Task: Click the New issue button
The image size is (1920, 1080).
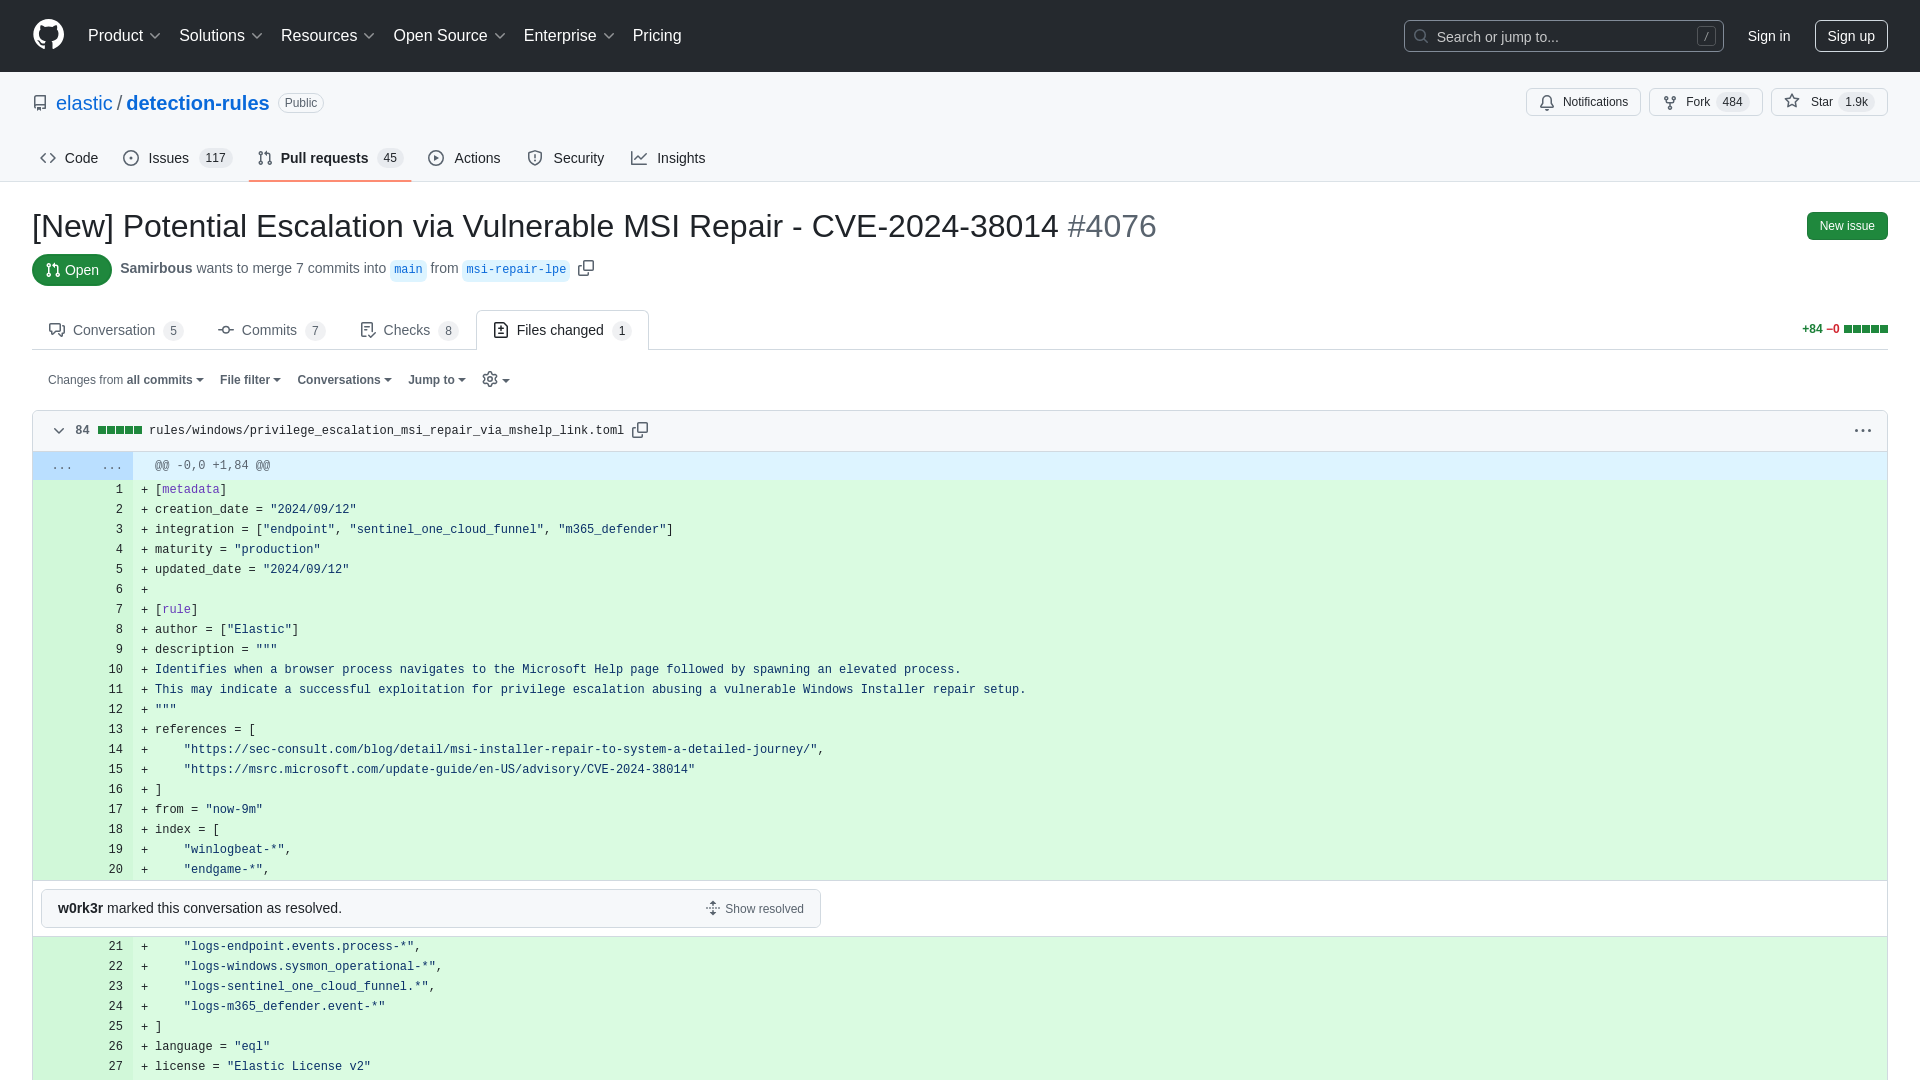Action: tap(1847, 226)
